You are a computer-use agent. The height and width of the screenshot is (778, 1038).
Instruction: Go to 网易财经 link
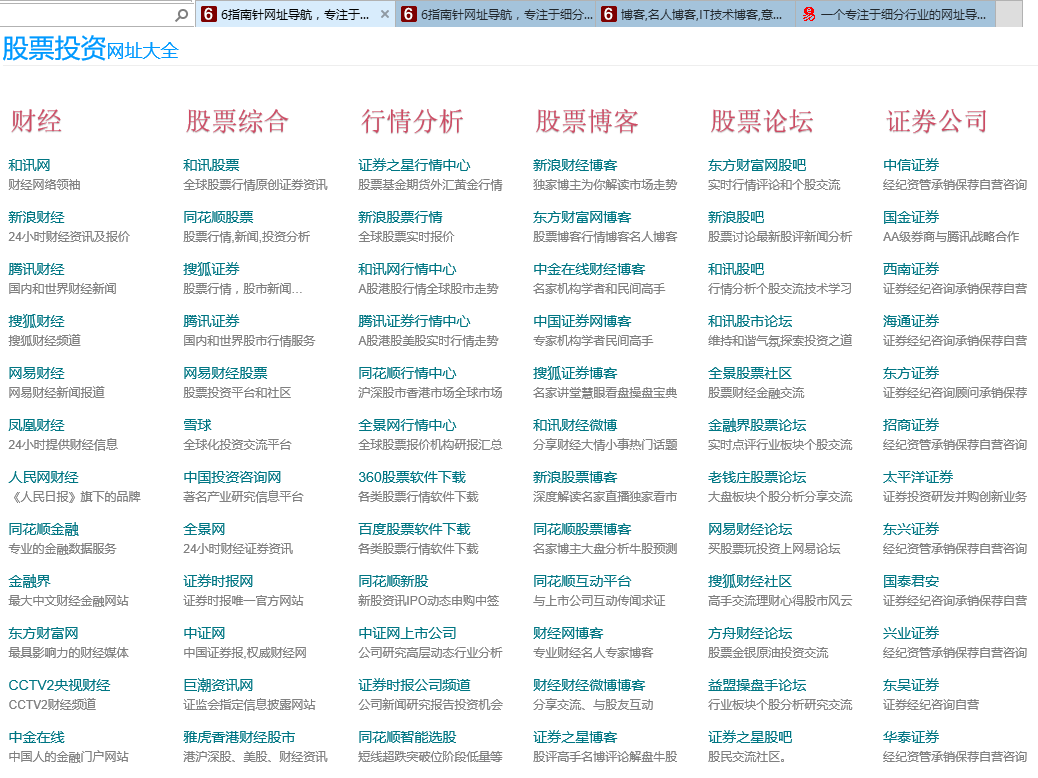tap(36, 373)
